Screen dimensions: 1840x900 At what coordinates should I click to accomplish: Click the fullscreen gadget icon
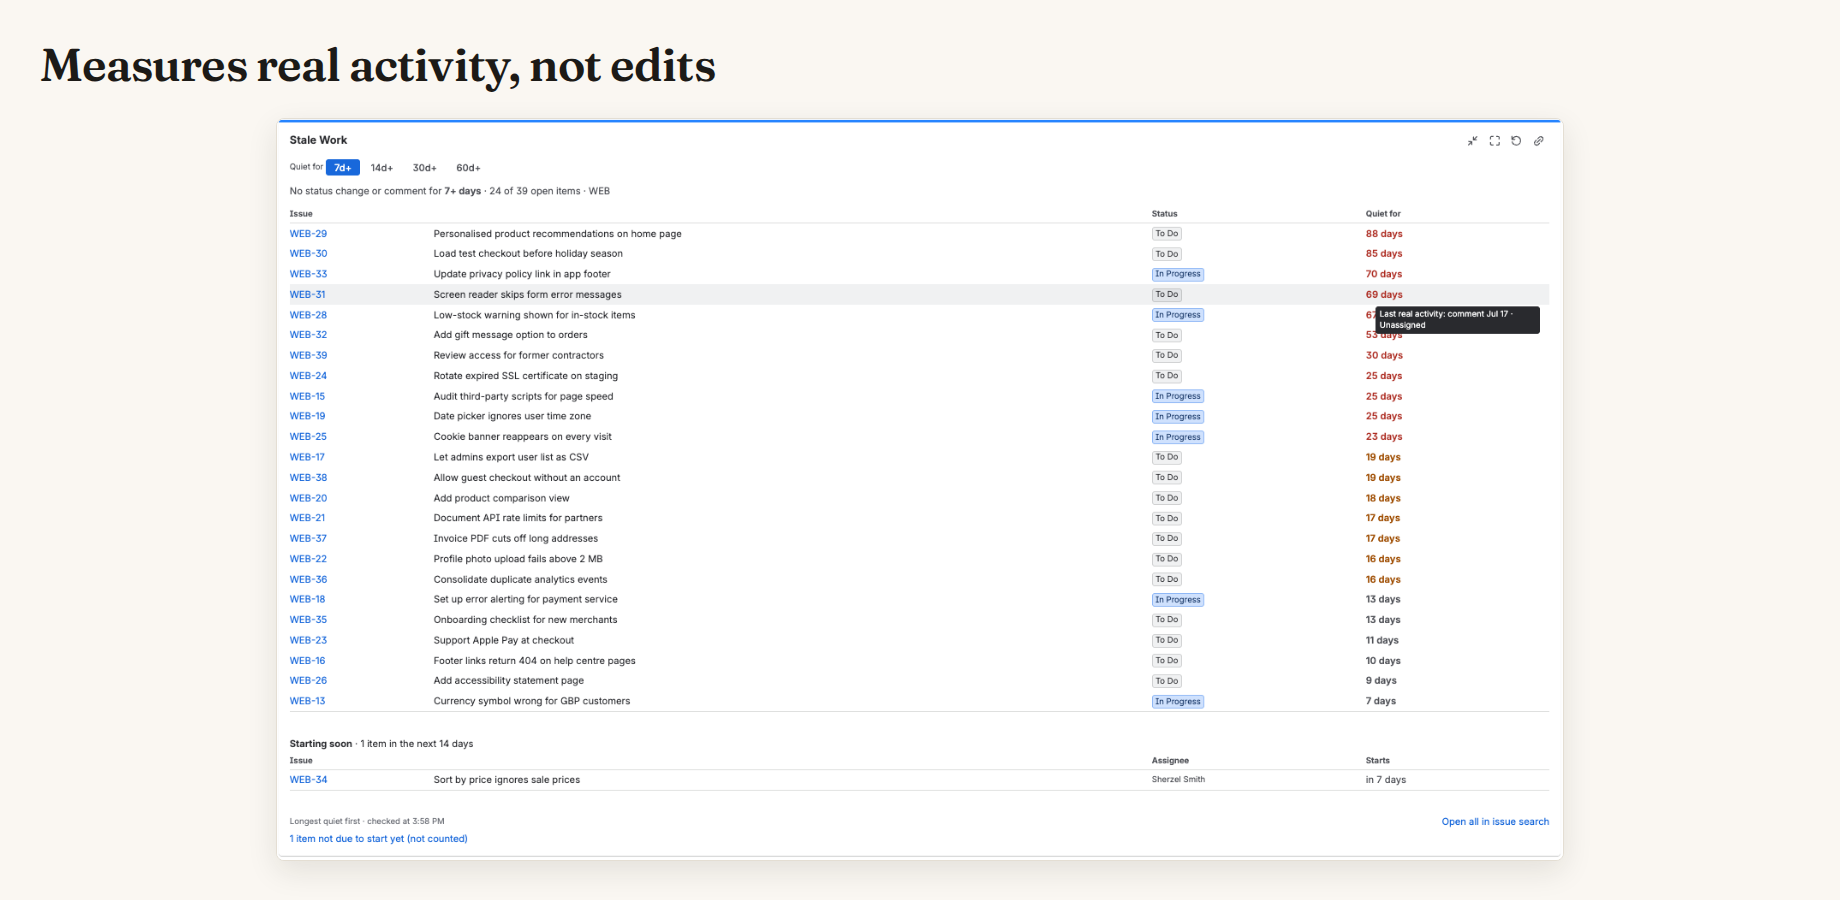click(x=1494, y=141)
